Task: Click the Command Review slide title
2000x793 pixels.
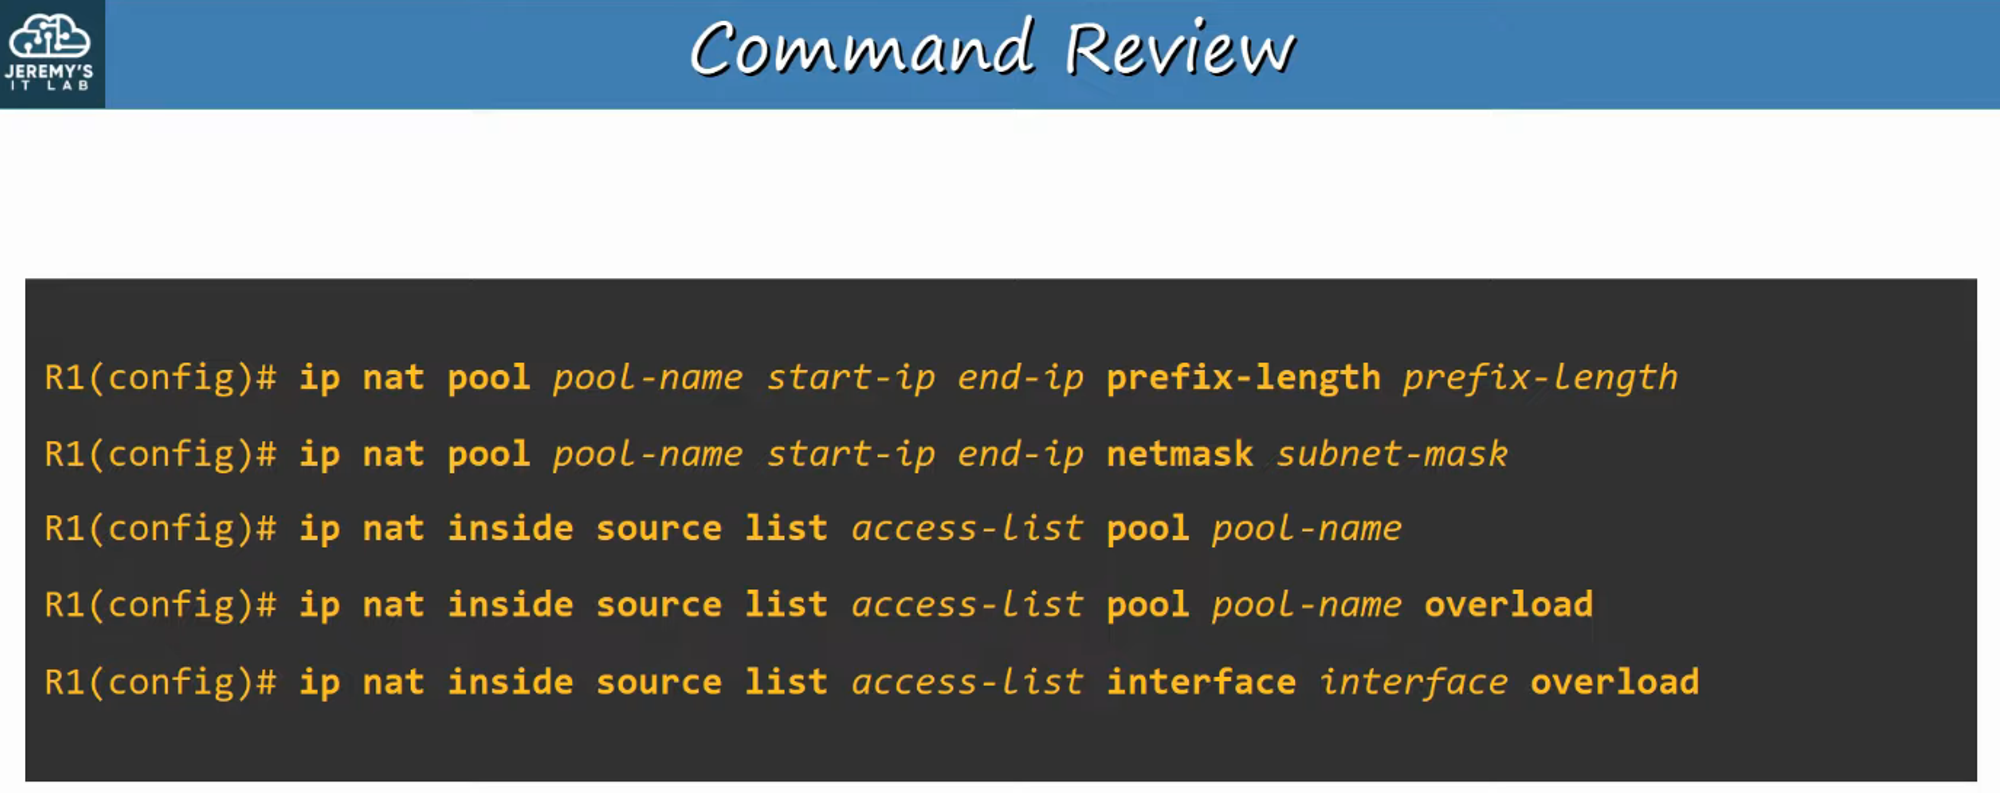Action: tap(992, 49)
